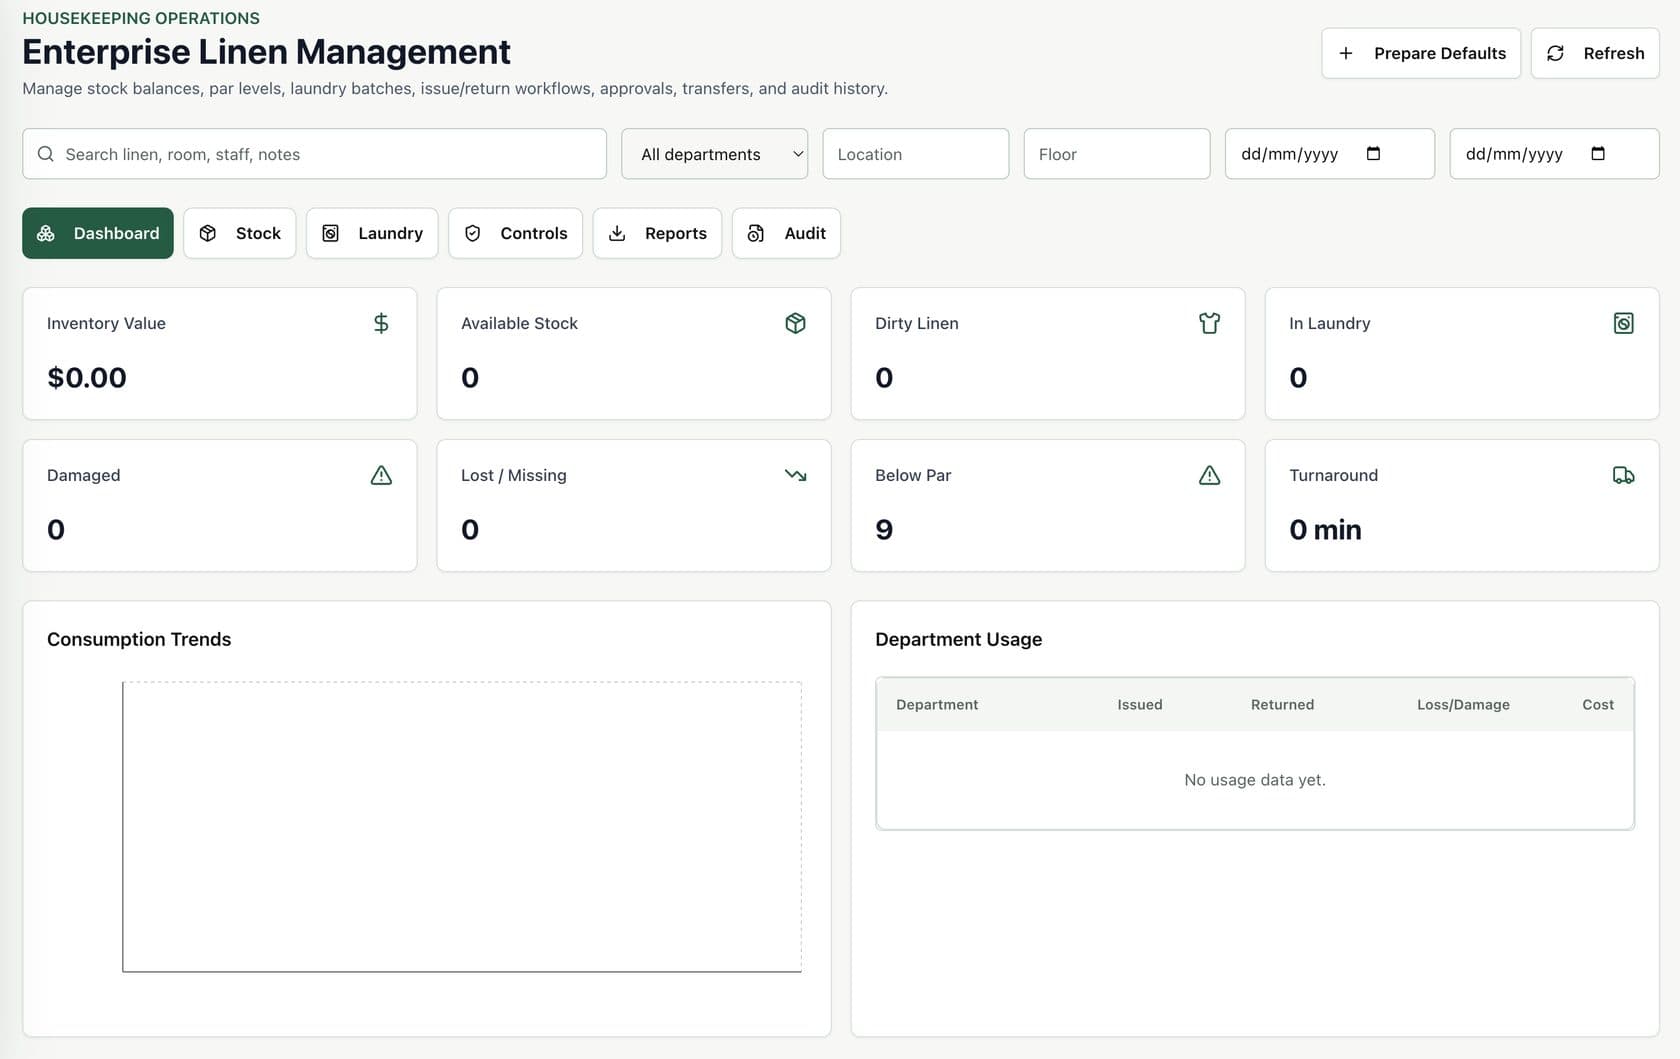Screen dimensions: 1680x1059
Task: Click the Enterprise Linen Management title
Action: tap(266, 51)
